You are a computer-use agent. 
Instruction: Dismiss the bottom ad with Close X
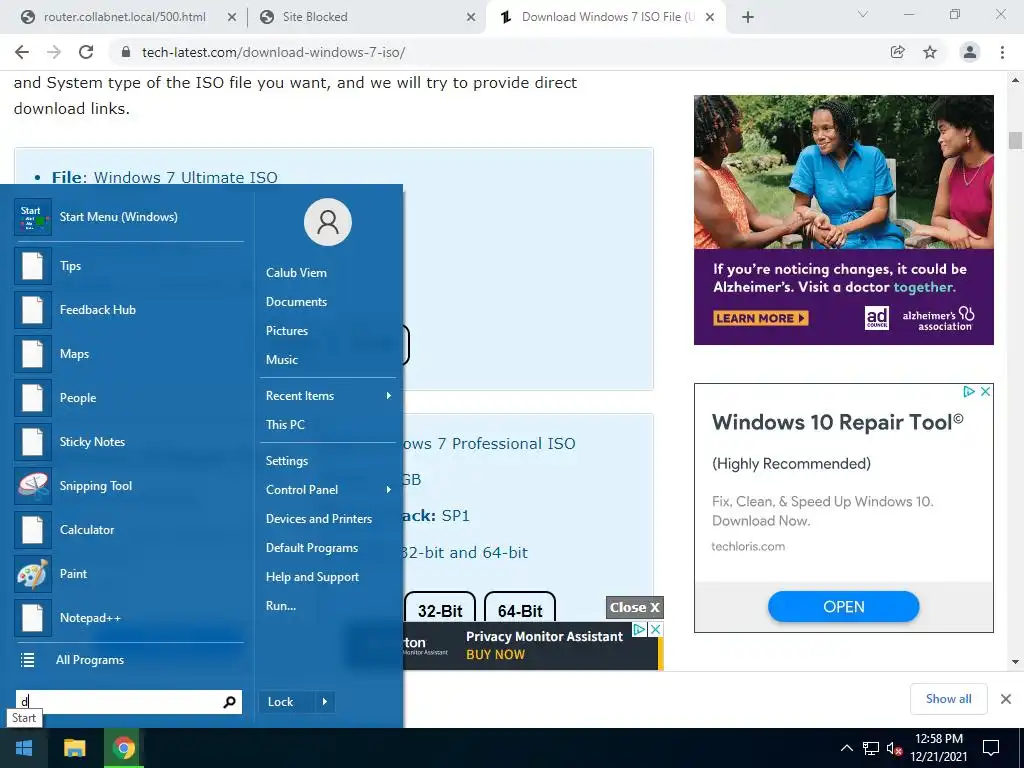tap(635, 607)
